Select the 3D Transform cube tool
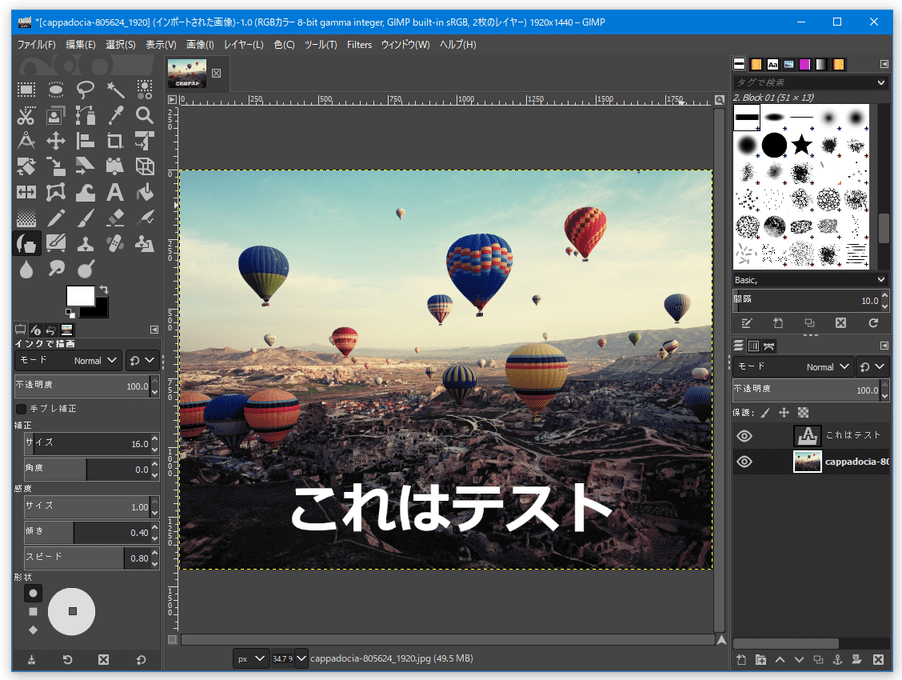 (144, 166)
